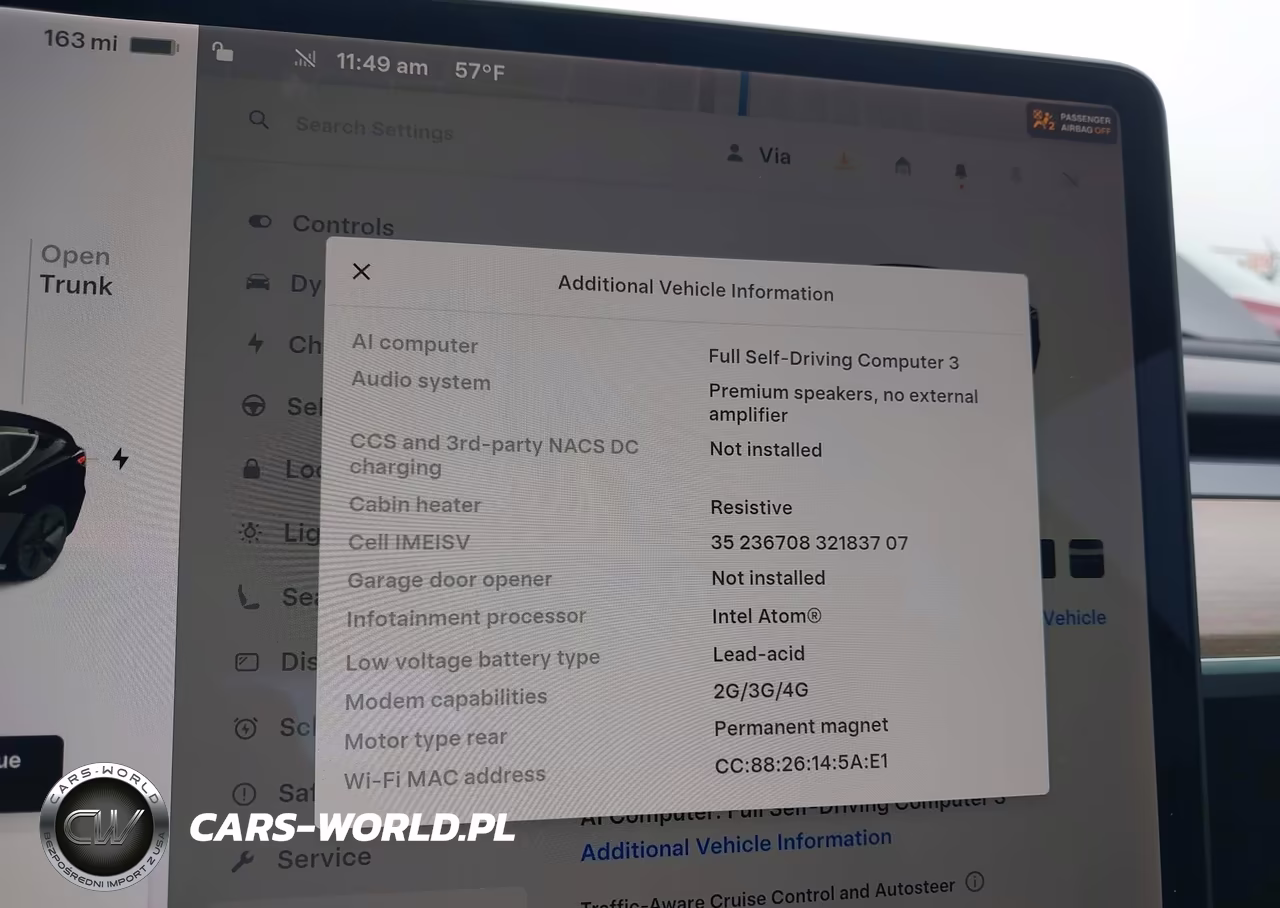
Task: Click Not installed in Garage door opener row
Action: (768, 578)
